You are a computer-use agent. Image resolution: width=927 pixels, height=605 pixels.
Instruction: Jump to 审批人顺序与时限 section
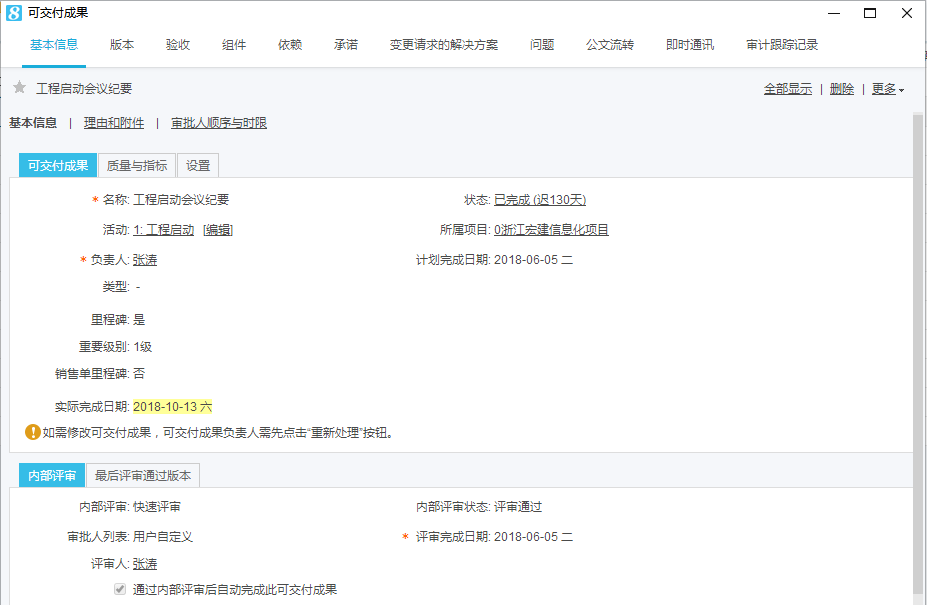219,123
